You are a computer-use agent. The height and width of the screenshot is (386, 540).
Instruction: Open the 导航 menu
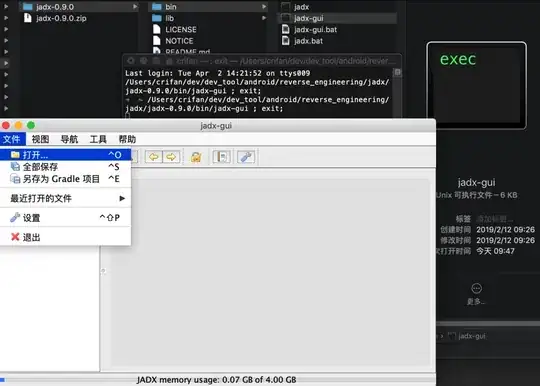[x=69, y=139]
